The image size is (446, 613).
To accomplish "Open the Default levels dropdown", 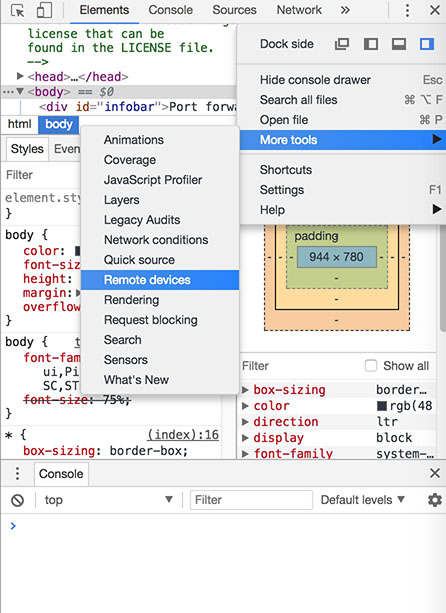I will click(363, 500).
